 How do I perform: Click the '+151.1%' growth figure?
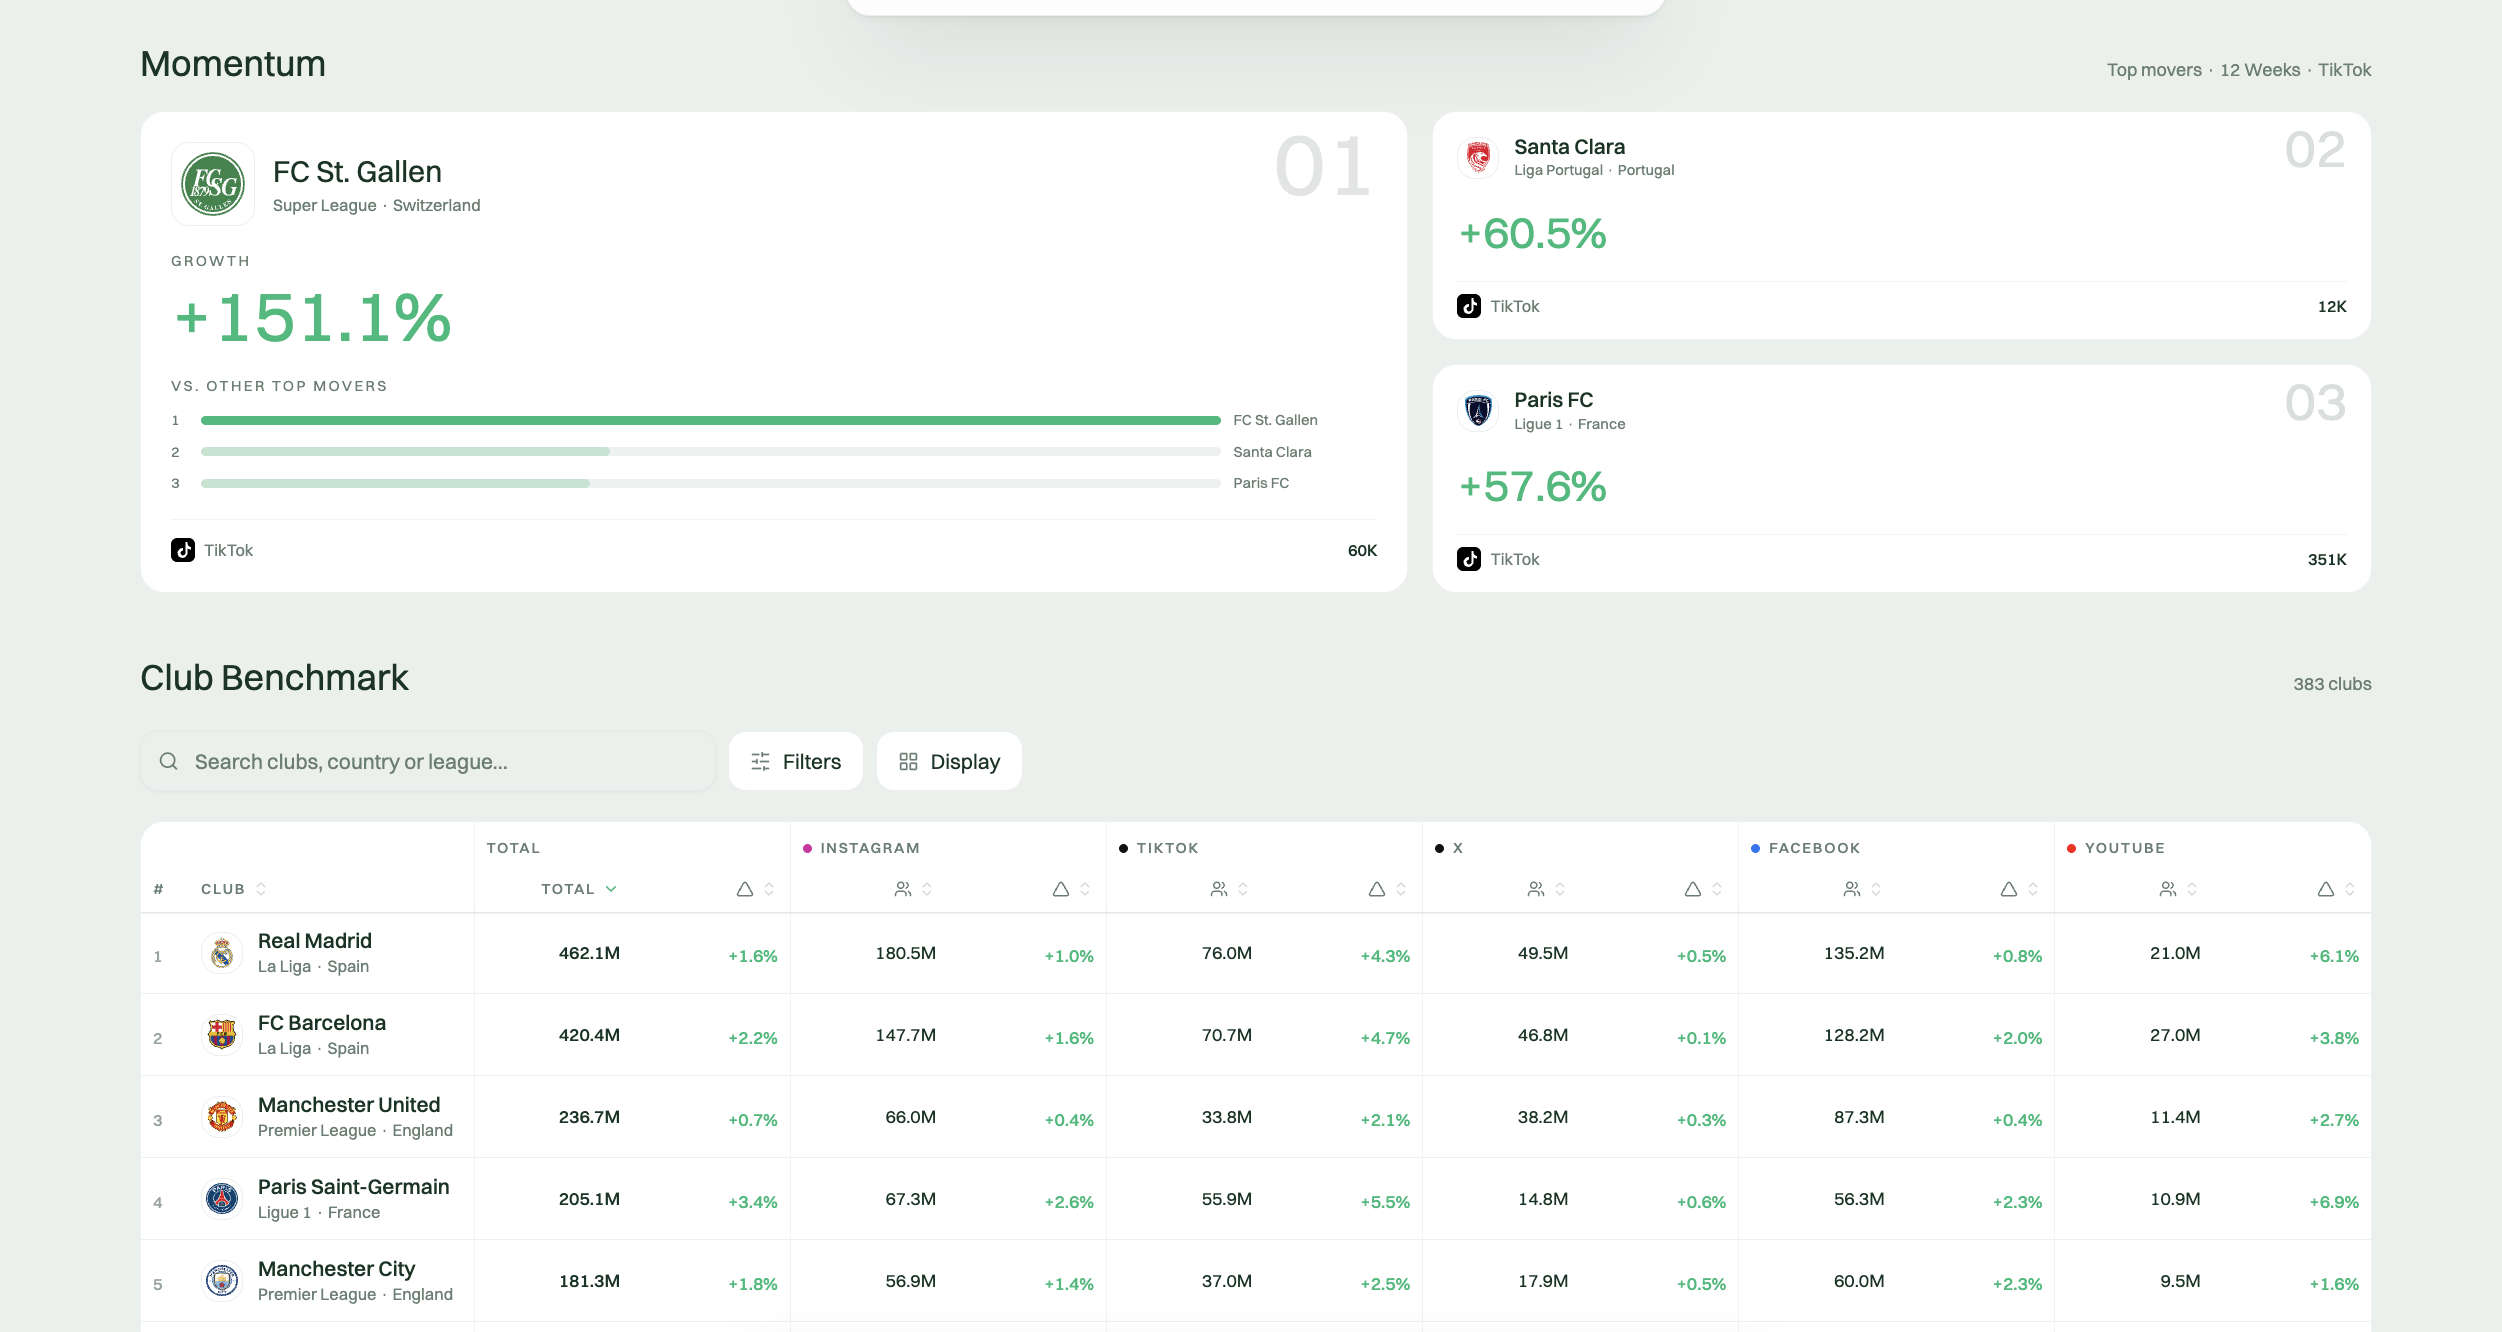pyautogui.click(x=313, y=318)
